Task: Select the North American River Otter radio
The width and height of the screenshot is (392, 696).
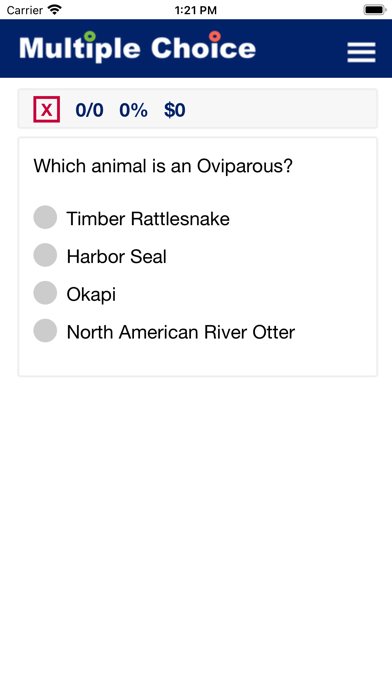Action: coord(45,330)
